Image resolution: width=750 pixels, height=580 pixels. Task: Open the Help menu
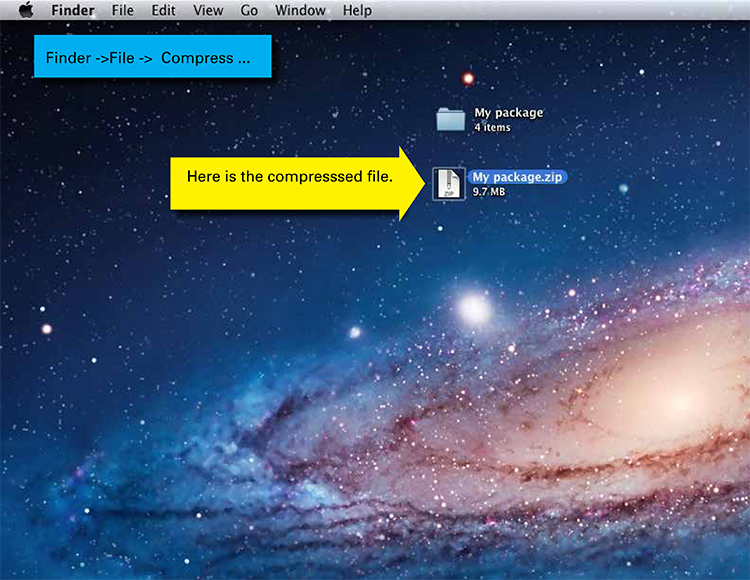pyautogui.click(x=357, y=10)
